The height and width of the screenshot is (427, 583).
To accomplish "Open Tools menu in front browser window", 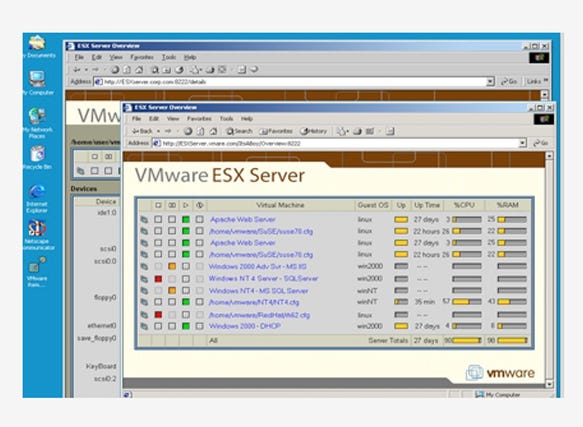I will point(226,119).
